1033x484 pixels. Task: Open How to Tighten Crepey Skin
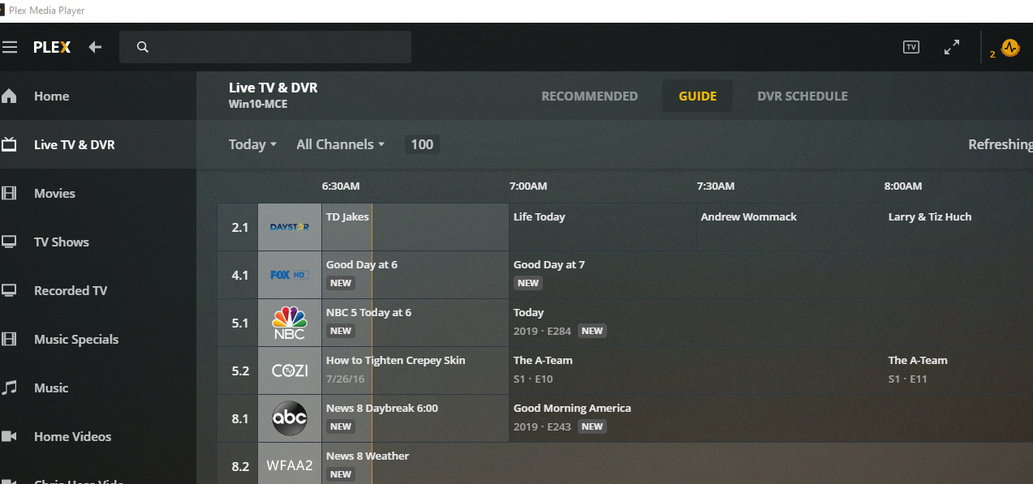click(415, 371)
